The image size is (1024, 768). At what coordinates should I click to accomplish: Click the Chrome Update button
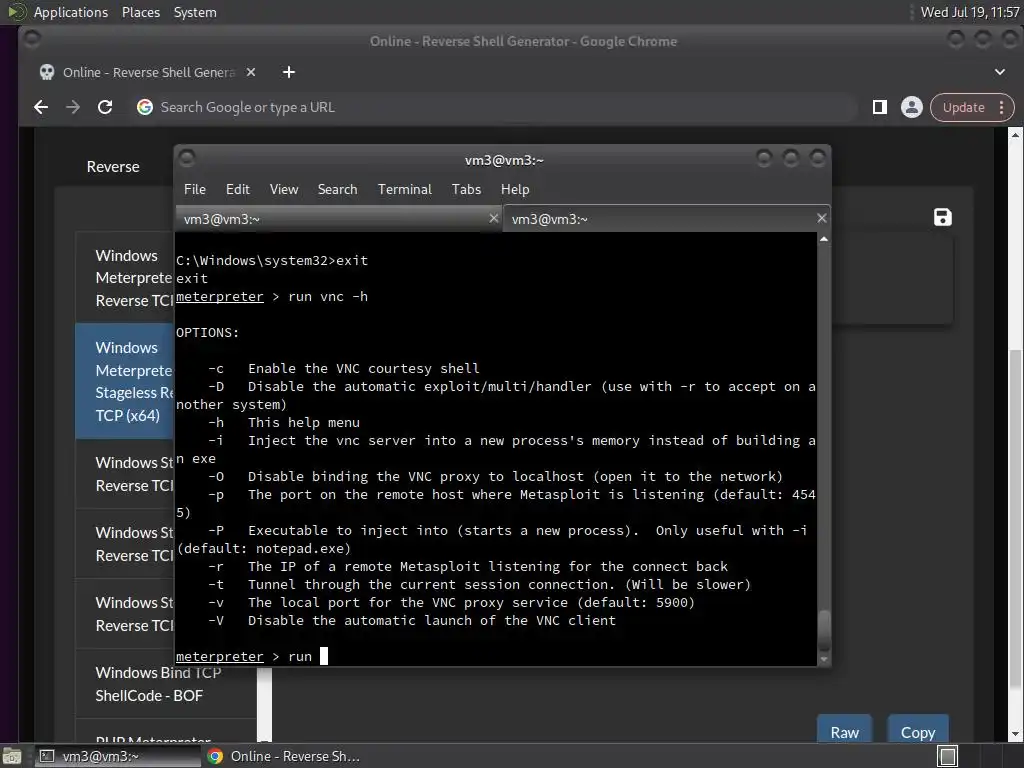(963, 107)
